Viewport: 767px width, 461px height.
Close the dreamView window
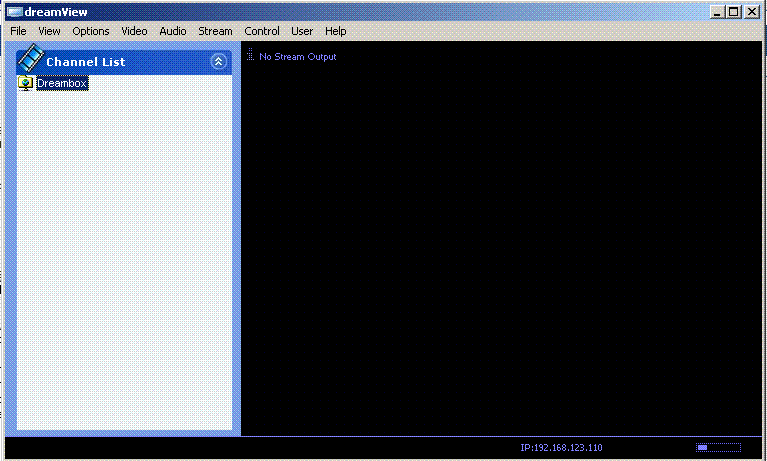(x=752, y=12)
